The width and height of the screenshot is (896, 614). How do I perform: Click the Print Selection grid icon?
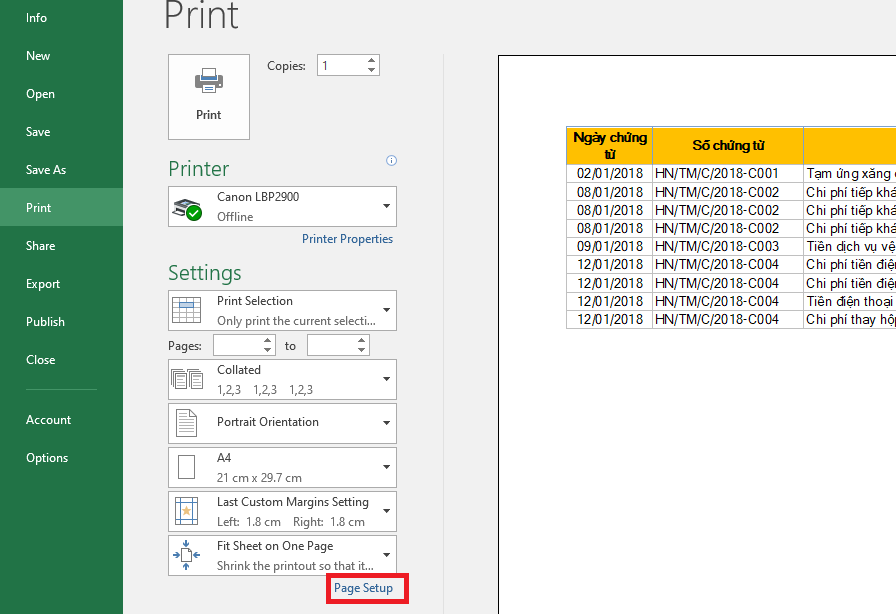point(187,310)
